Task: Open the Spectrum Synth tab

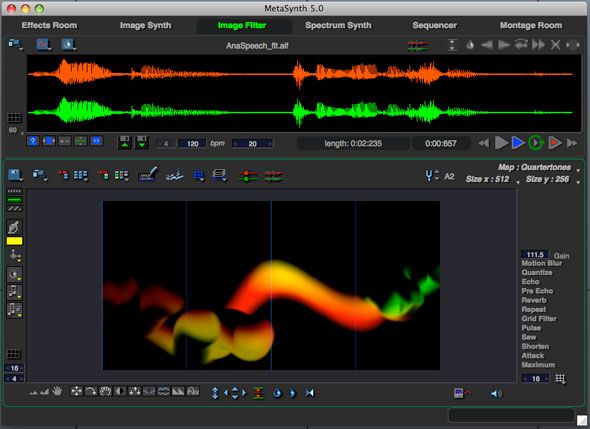Action: pyautogui.click(x=338, y=25)
